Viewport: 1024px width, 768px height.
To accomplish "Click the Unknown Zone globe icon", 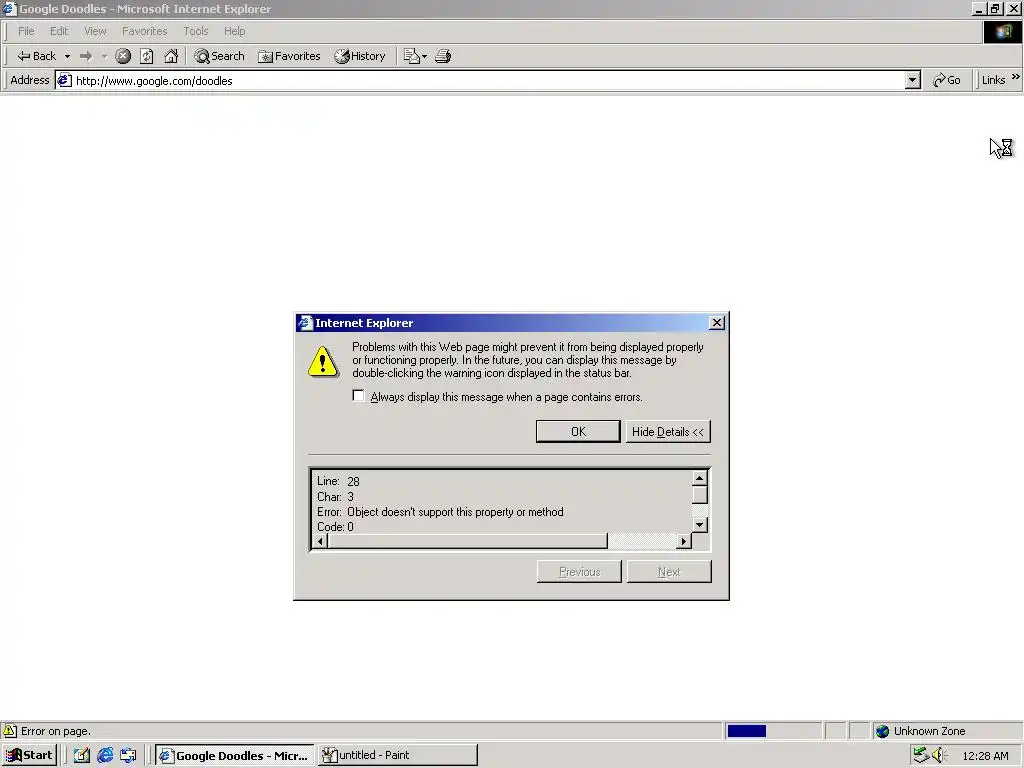I will point(882,731).
